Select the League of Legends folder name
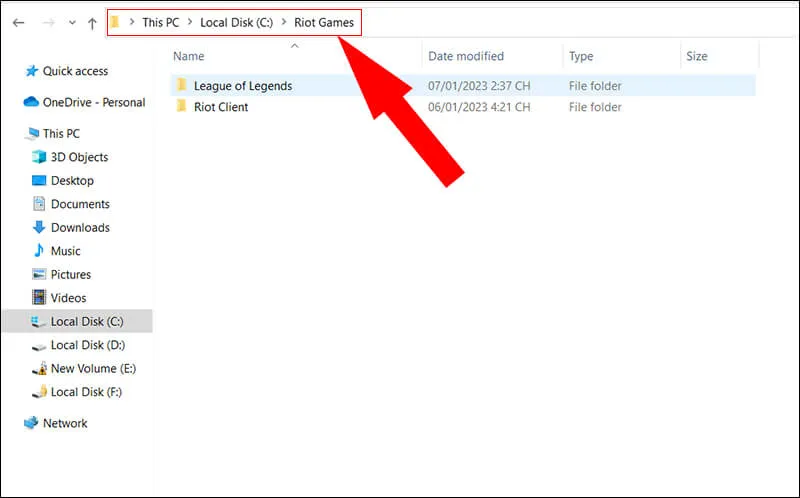 pos(243,86)
